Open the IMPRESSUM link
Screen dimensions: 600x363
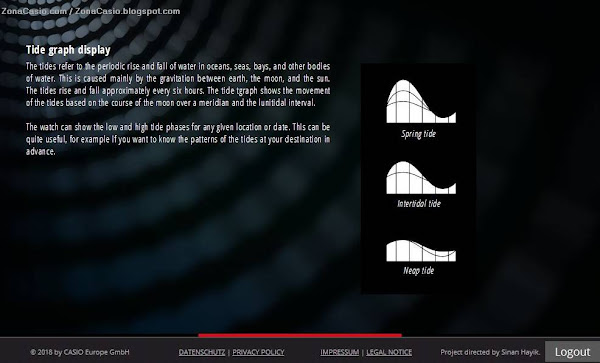[340, 352]
